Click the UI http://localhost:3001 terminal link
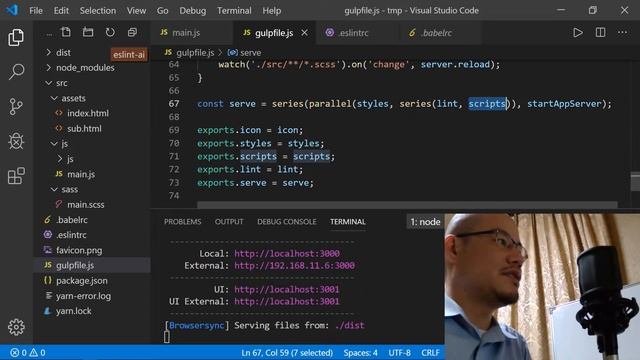The height and width of the screenshot is (360, 640). tap(287, 289)
